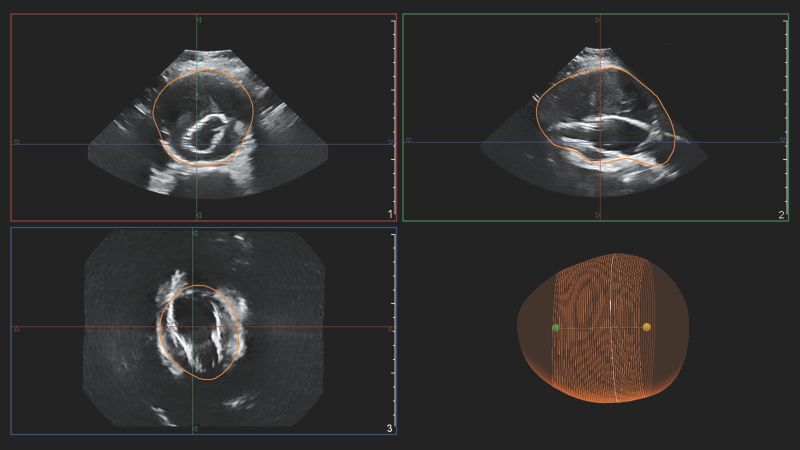800x450 pixels.
Task: Click left handle of horizontal crosshair in view 3
Action: point(17,330)
